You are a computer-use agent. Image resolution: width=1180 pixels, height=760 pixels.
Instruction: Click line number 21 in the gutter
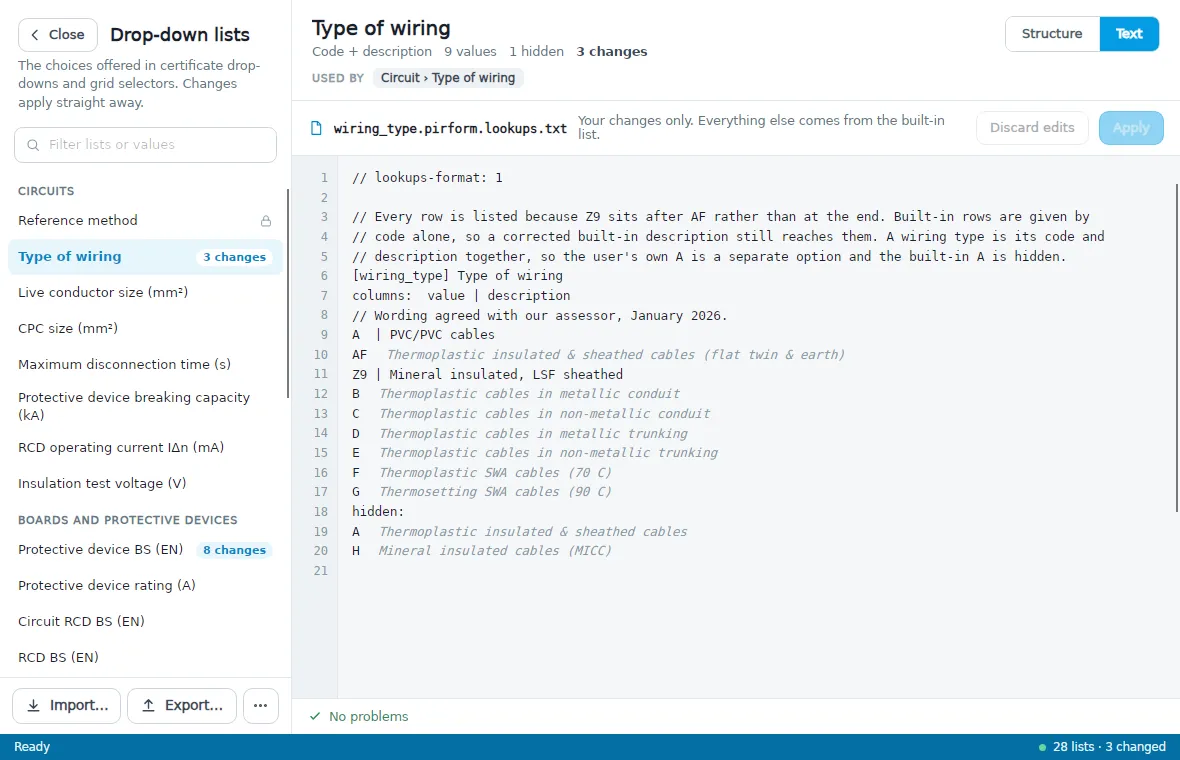click(x=321, y=571)
